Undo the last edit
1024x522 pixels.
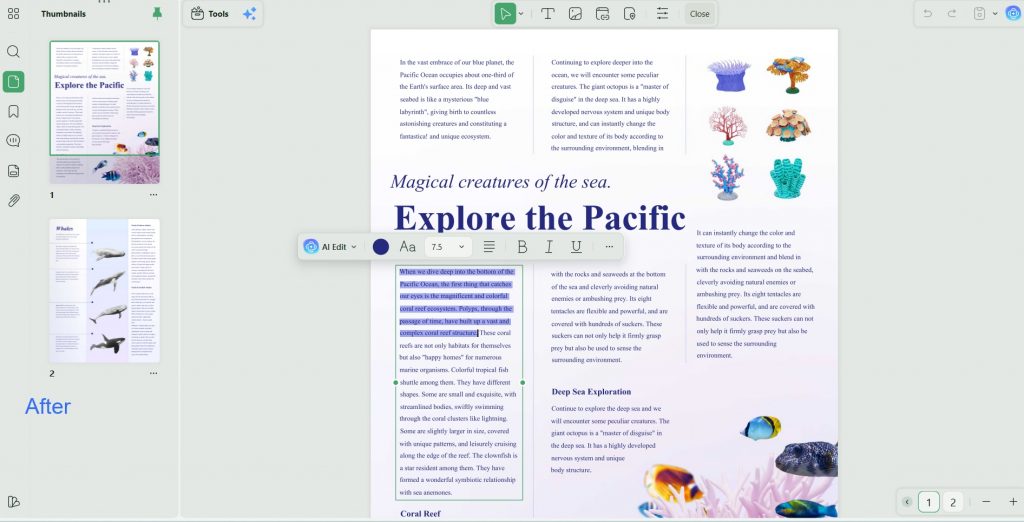coord(927,14)
